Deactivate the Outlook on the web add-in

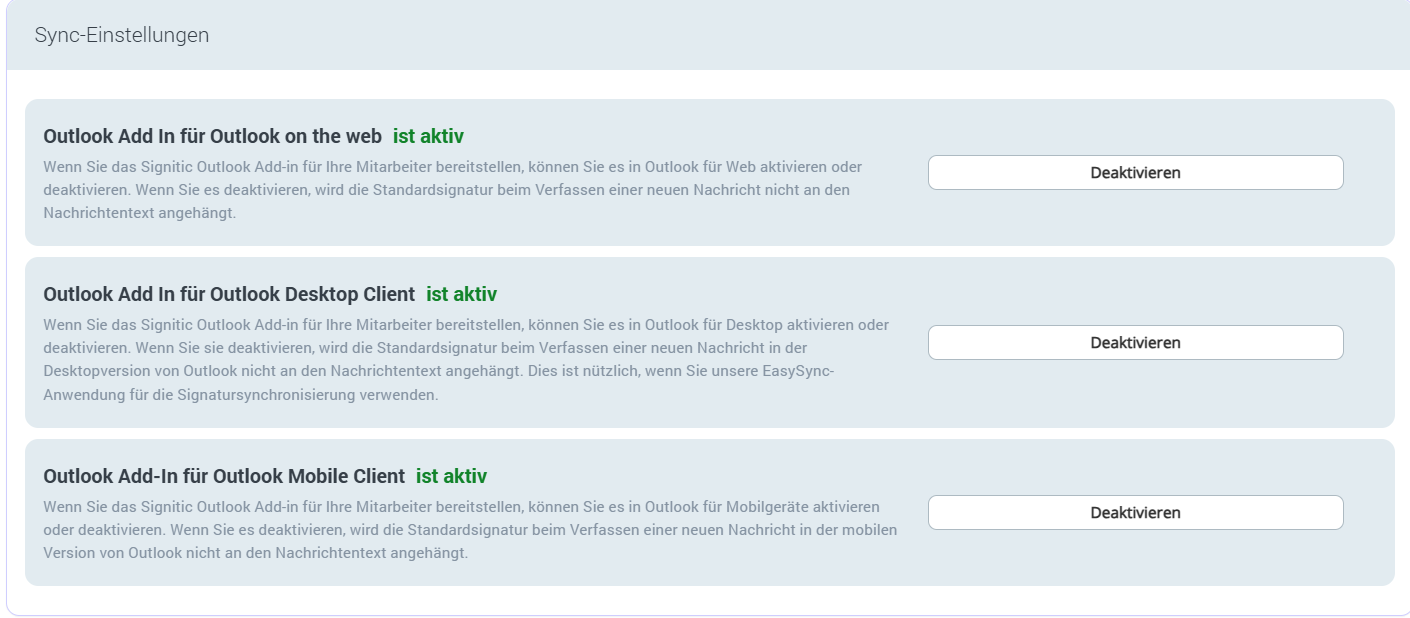1135,172
